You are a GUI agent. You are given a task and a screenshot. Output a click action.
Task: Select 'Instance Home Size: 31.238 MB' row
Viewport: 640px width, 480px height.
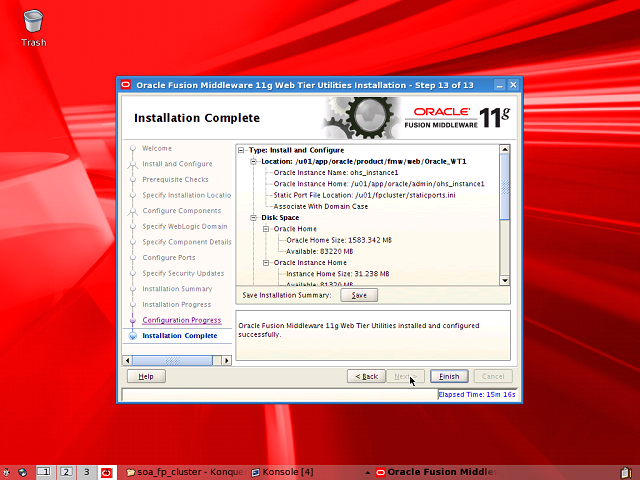338,274
